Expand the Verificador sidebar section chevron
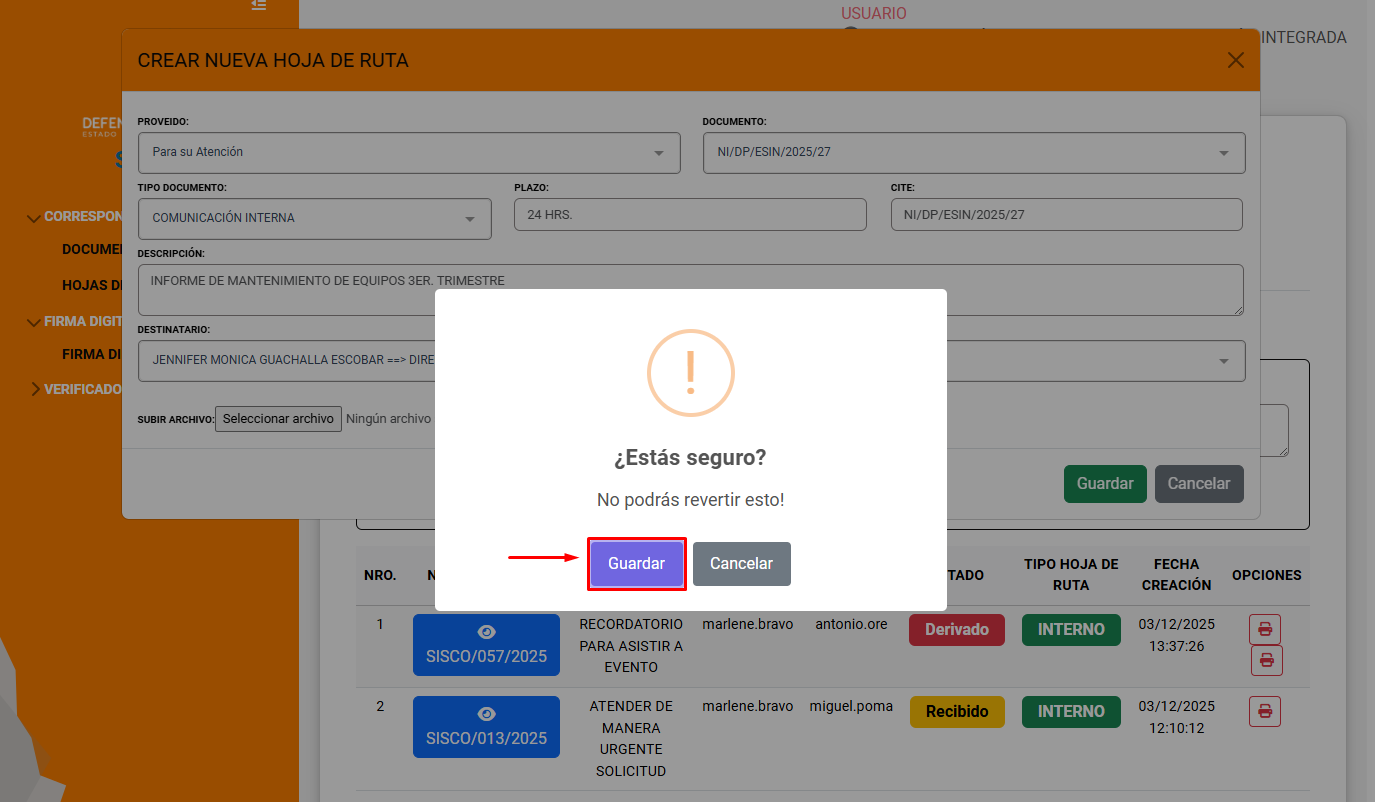Screen dimensions: 1375x802 pyautogui.click(x=36, y=389)
